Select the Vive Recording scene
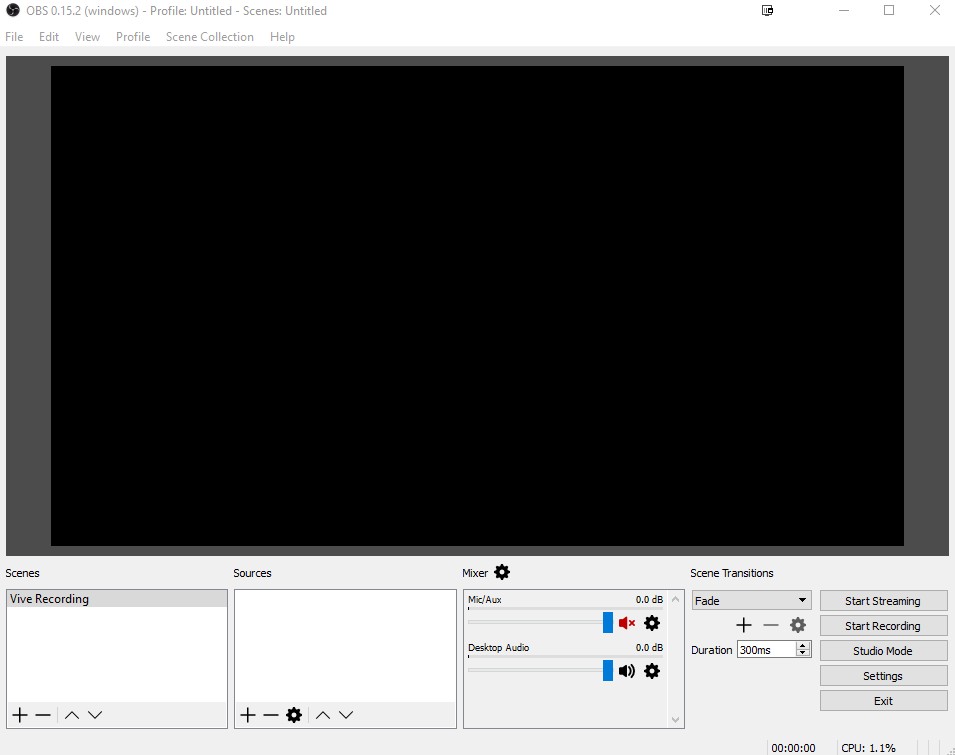Viewport: 955px width, 755px height. 117,599
